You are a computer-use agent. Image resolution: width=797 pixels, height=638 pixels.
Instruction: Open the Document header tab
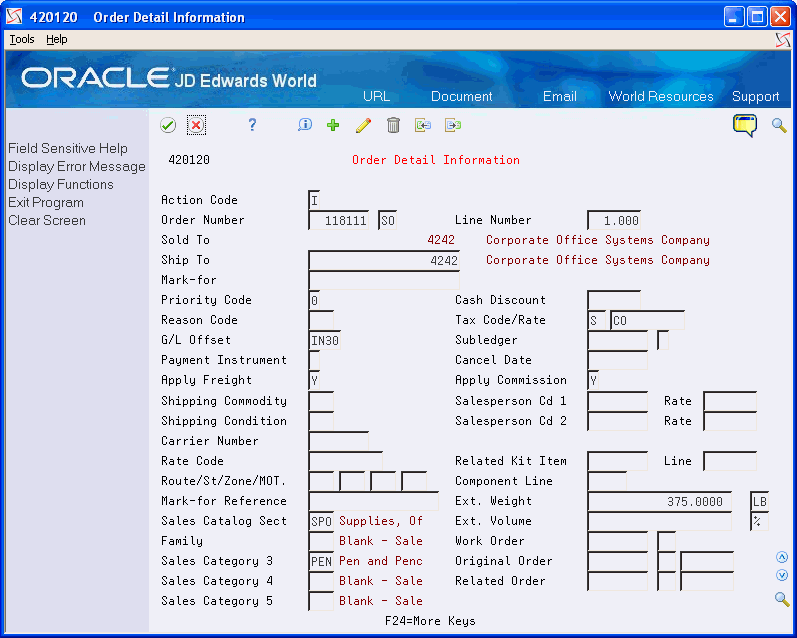coord(462,96)
